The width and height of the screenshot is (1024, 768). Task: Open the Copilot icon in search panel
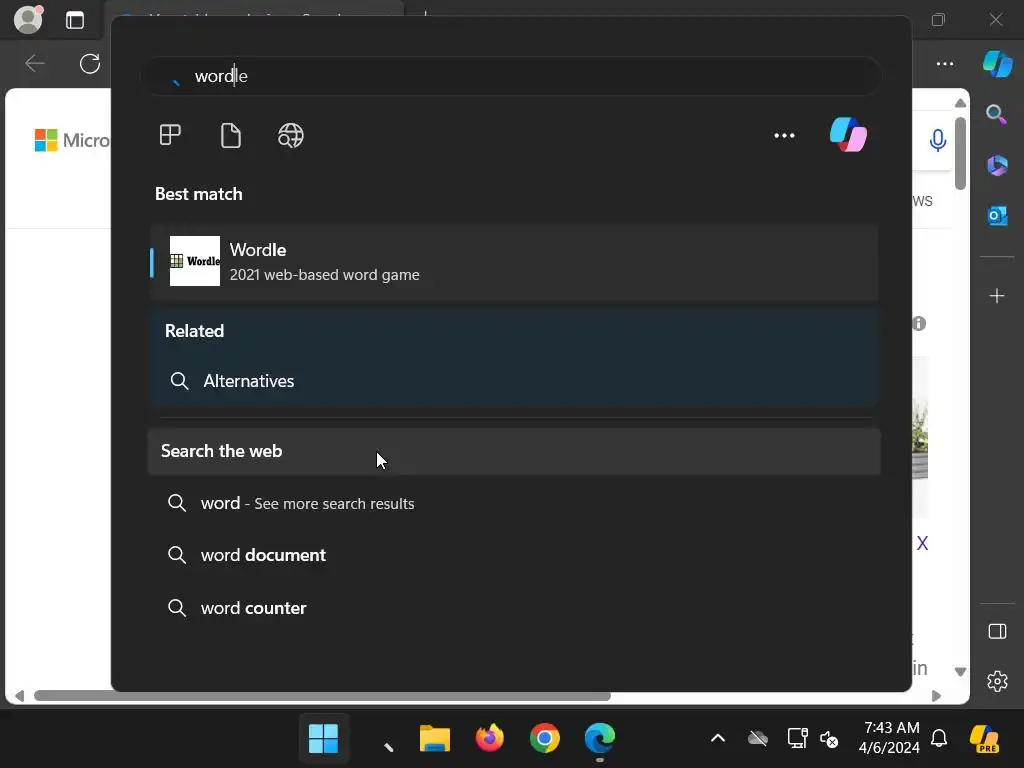pos(848,135)
